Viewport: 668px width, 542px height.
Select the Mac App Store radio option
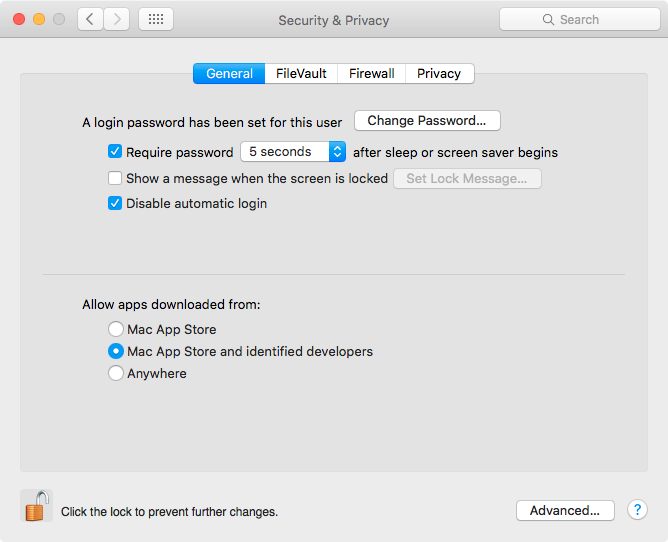116,329
